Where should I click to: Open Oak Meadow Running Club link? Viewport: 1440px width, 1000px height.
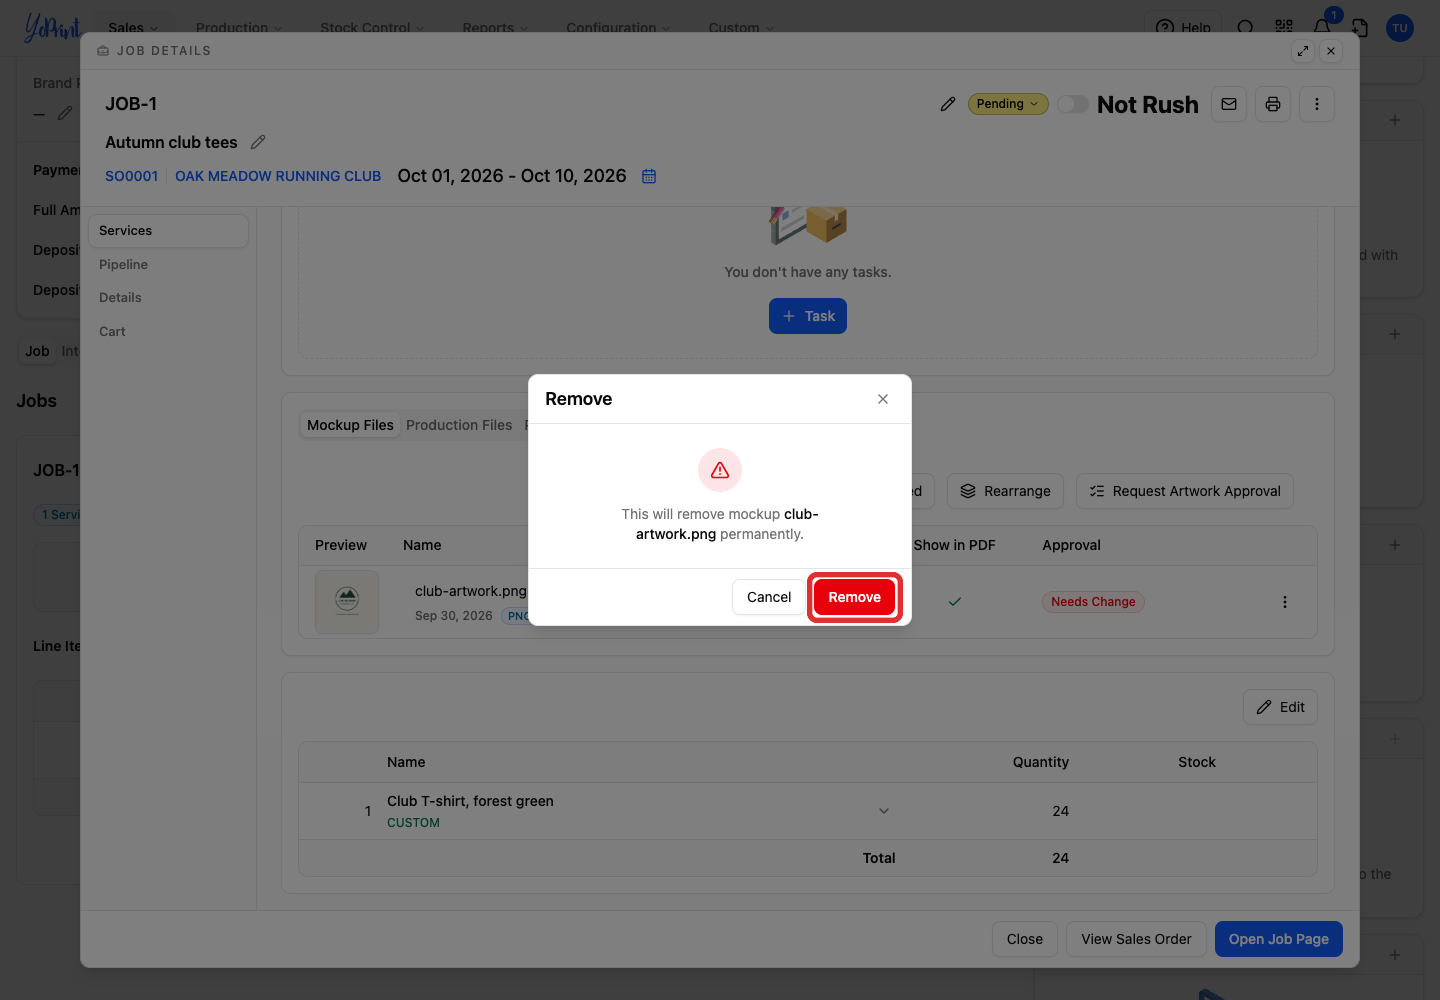278,176
